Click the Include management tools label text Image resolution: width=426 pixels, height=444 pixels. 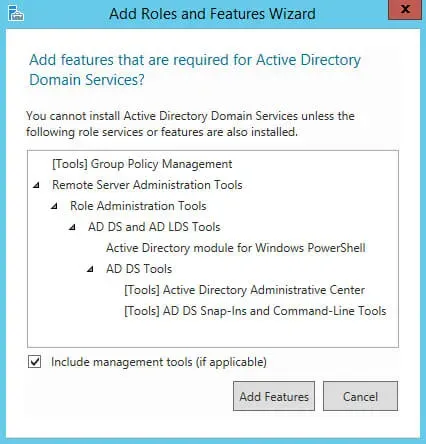point(159,362)
